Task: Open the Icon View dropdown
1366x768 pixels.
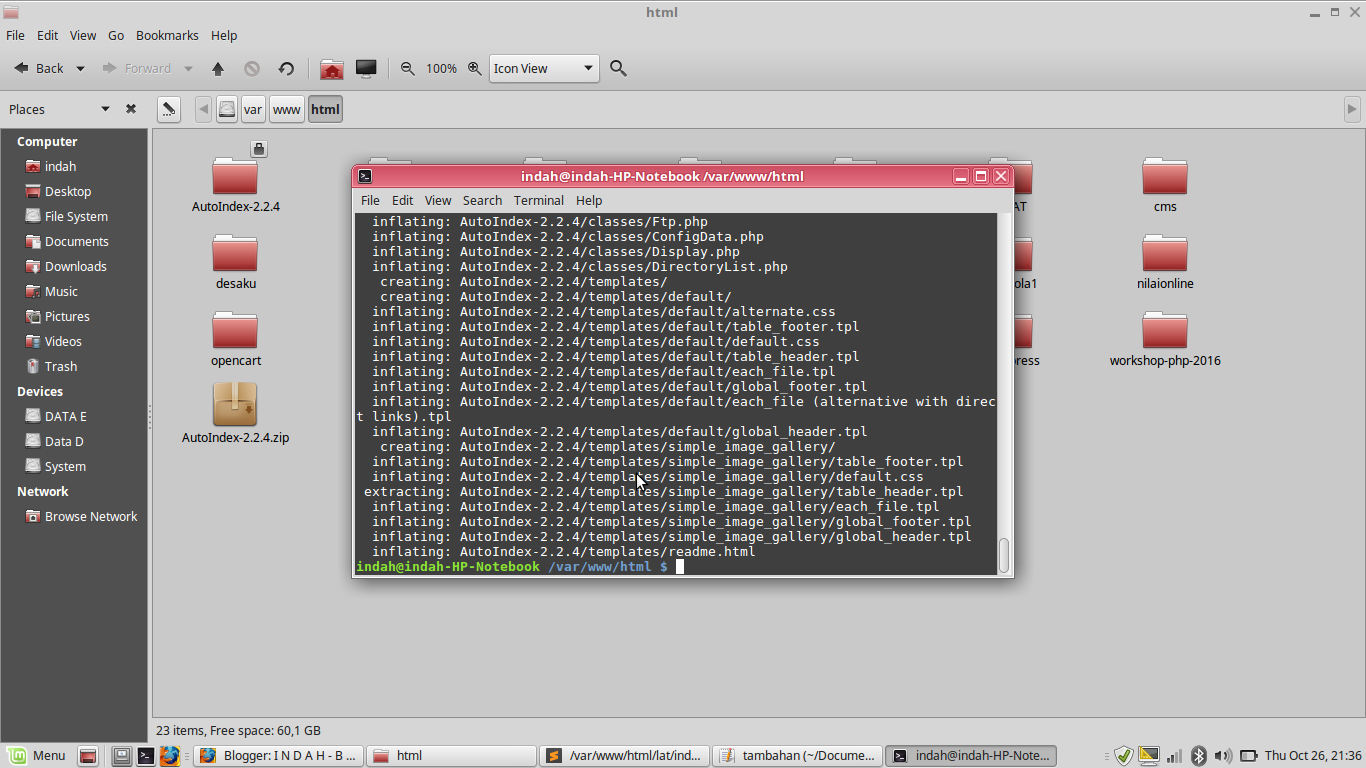Action: (543, 68)
